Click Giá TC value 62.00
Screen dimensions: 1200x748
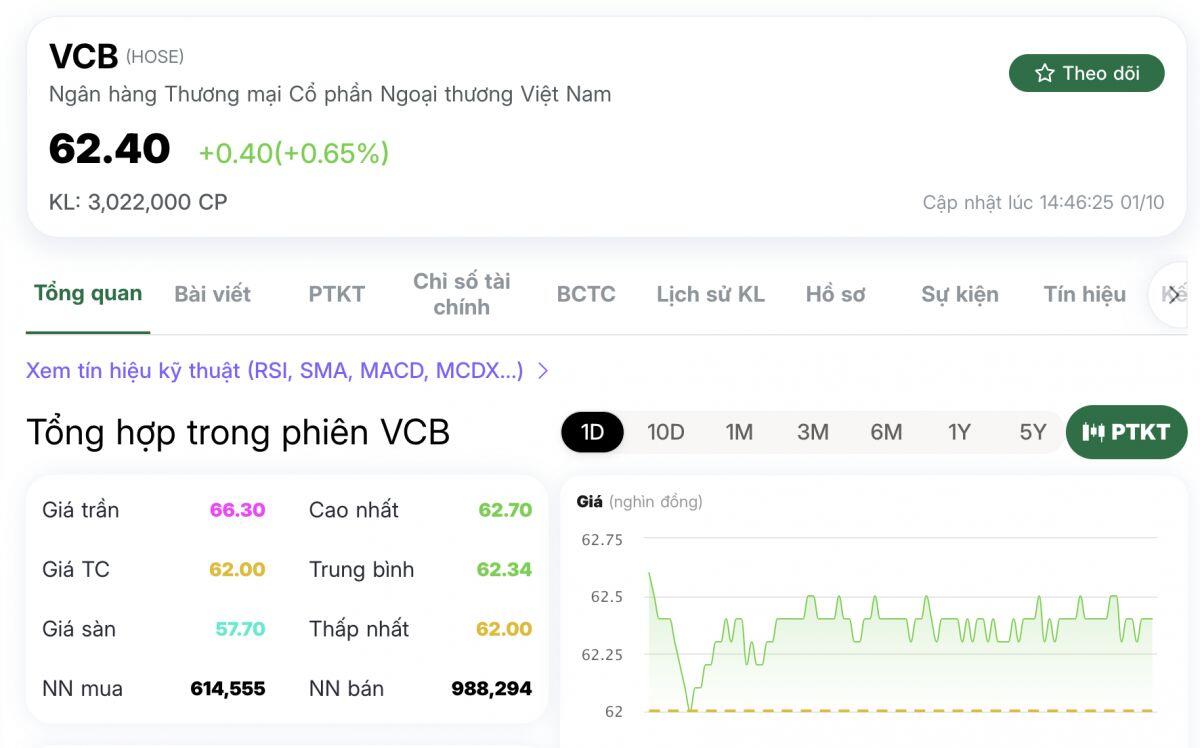point(237,570)
